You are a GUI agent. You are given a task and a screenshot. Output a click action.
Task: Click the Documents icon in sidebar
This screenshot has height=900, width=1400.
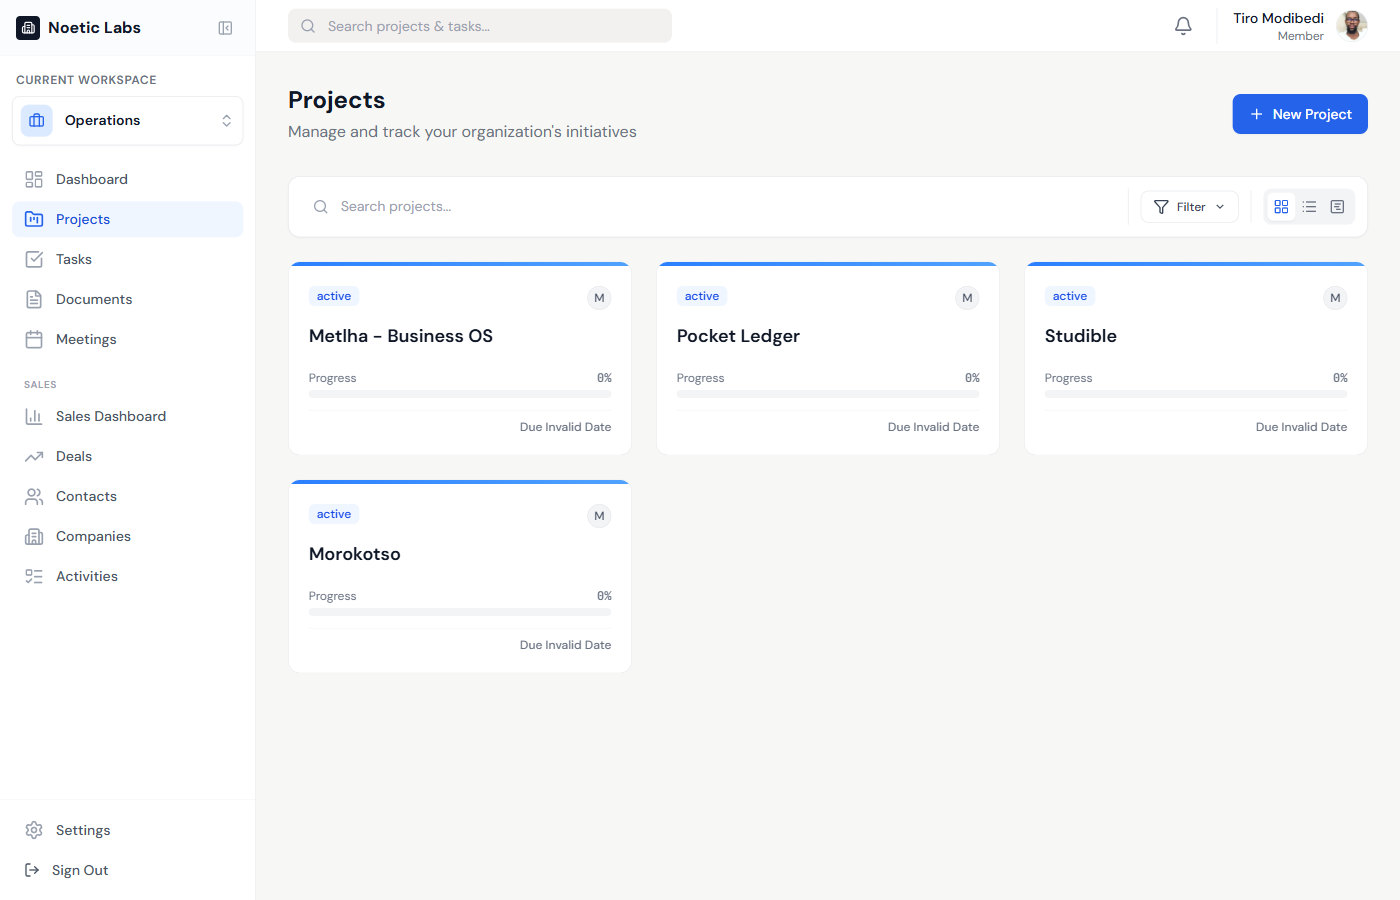tap(33, 298)
